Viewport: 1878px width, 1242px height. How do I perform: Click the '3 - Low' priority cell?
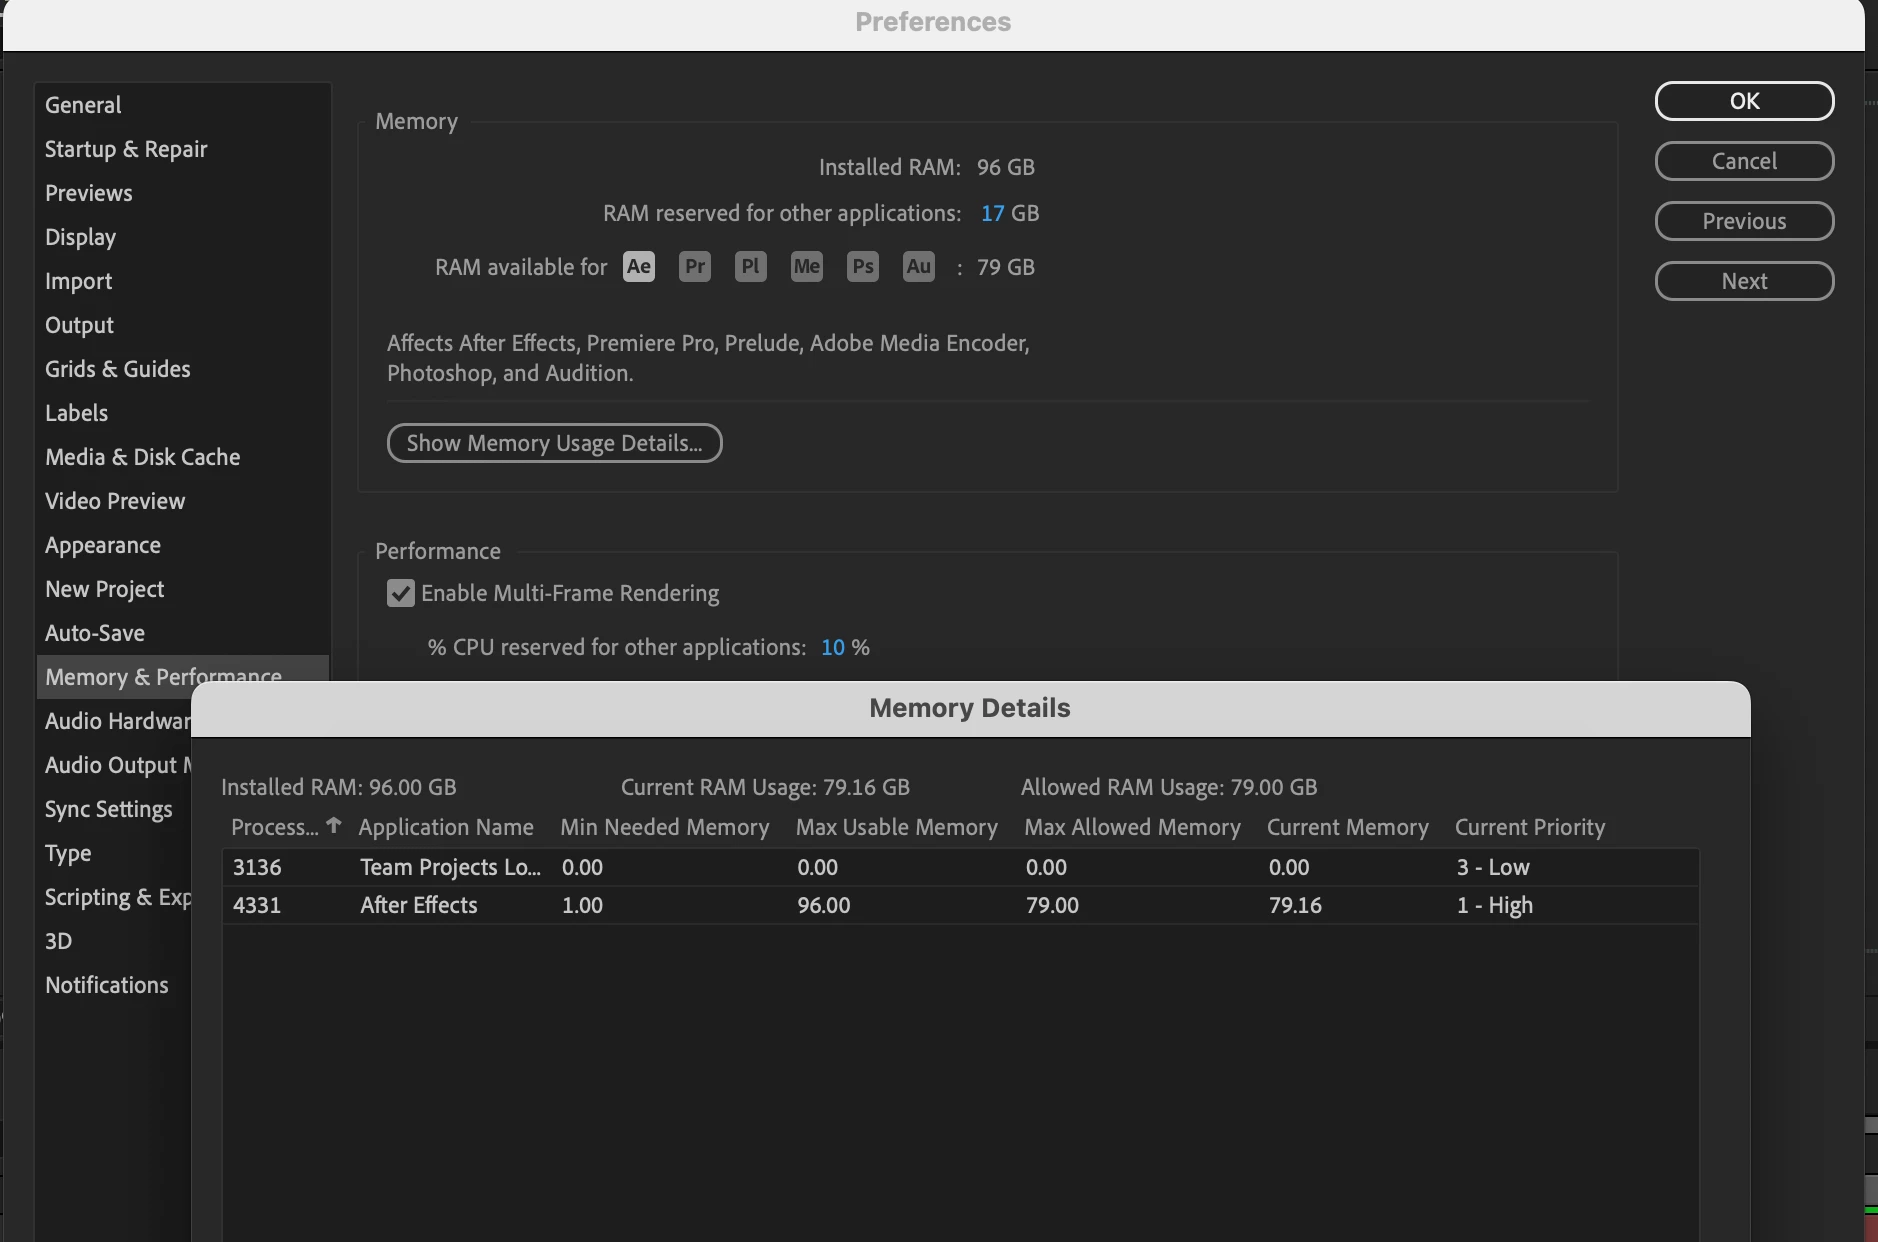click(x=1493, y=867)
